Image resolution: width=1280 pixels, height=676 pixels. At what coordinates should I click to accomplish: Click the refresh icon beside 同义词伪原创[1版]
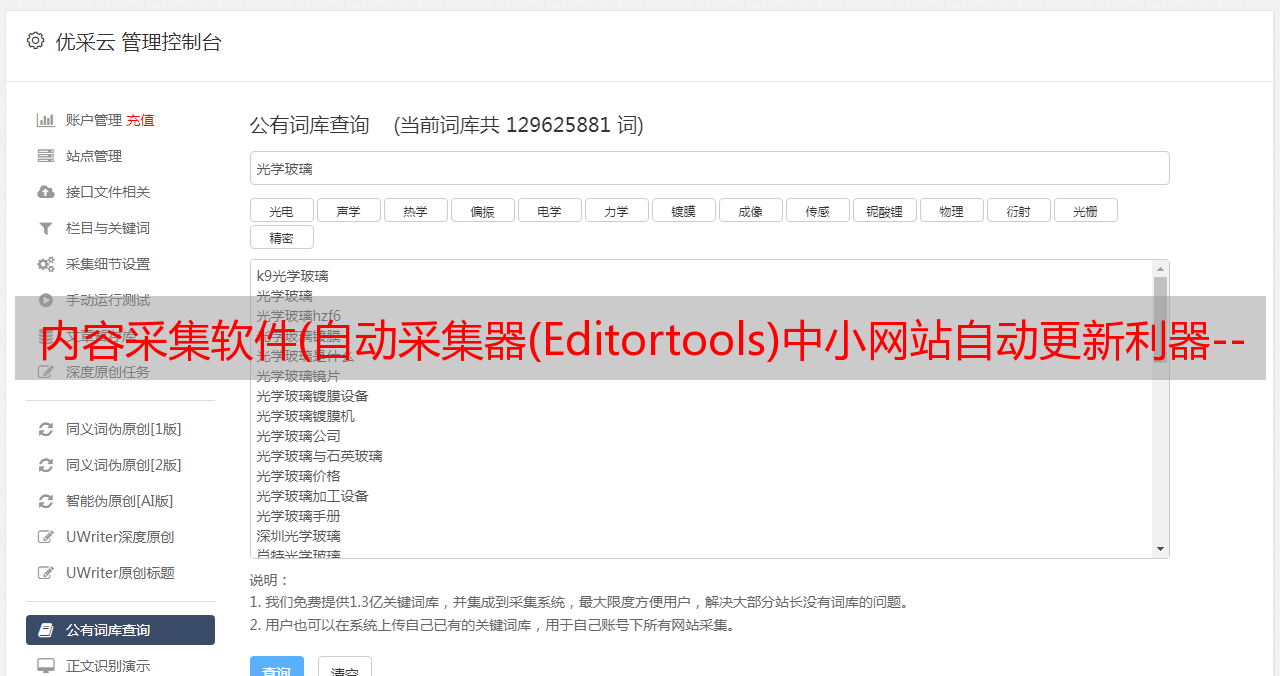(x=45, y=429)
